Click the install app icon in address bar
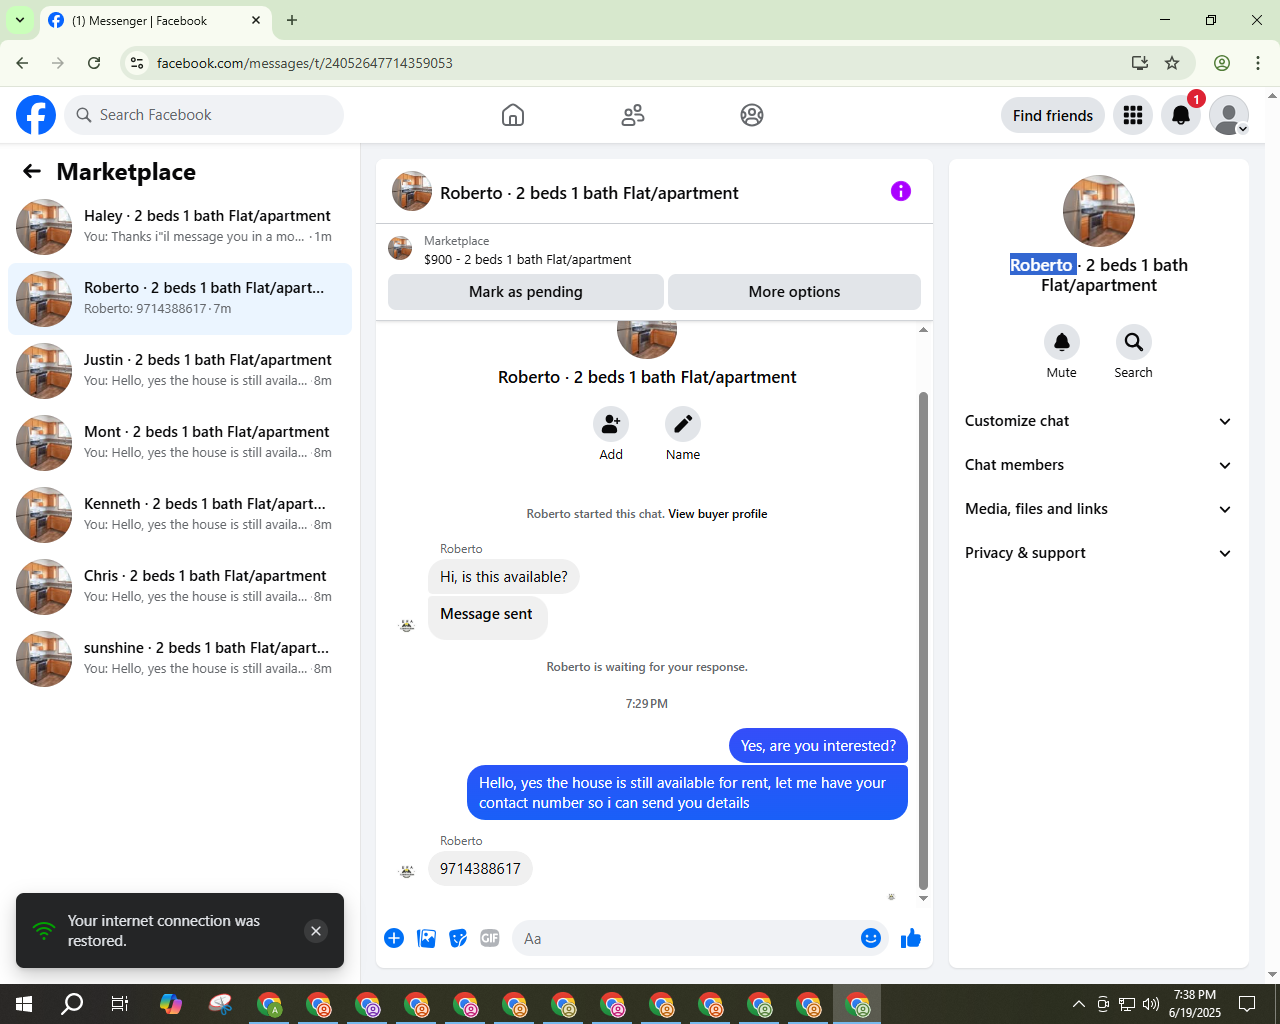 [1140, 63]
